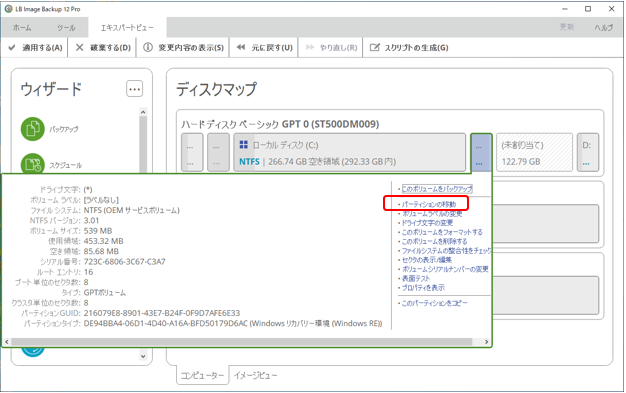Select the first small partition on disk 0

(x=192, y=153)
